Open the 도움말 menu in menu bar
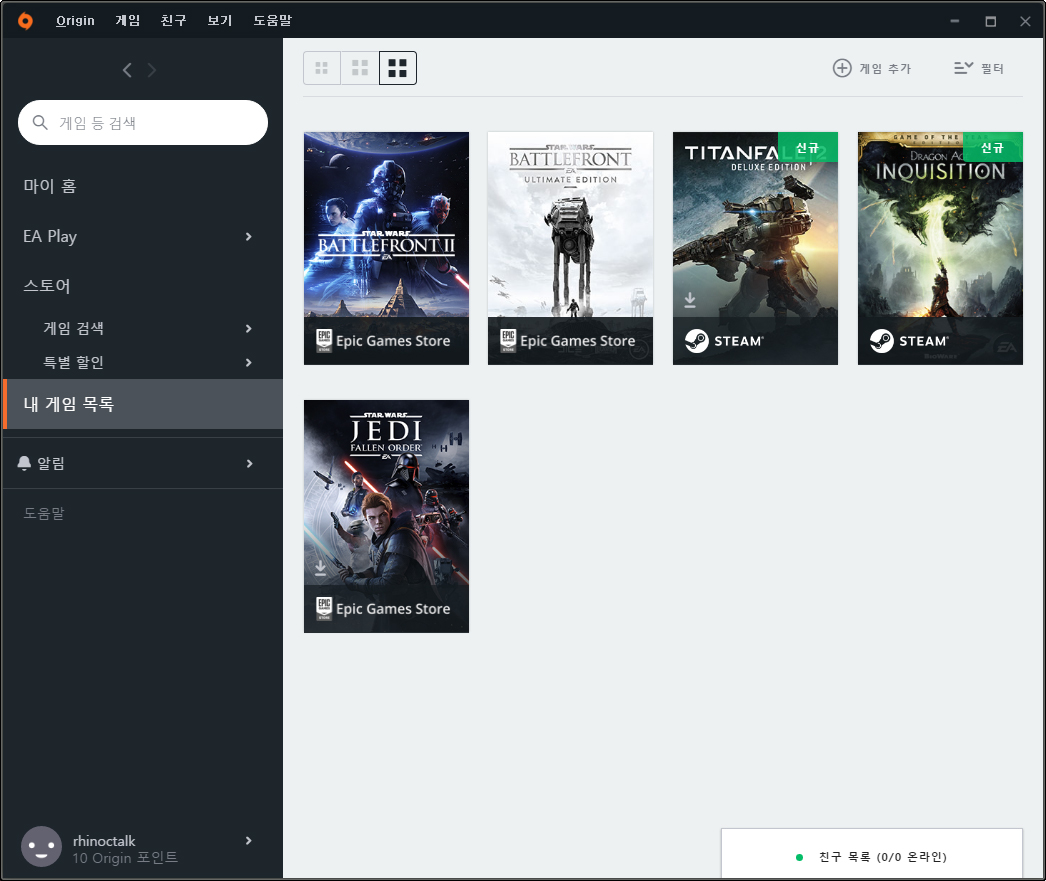Screen dimensions: 1046x881 tap(272, 21)
